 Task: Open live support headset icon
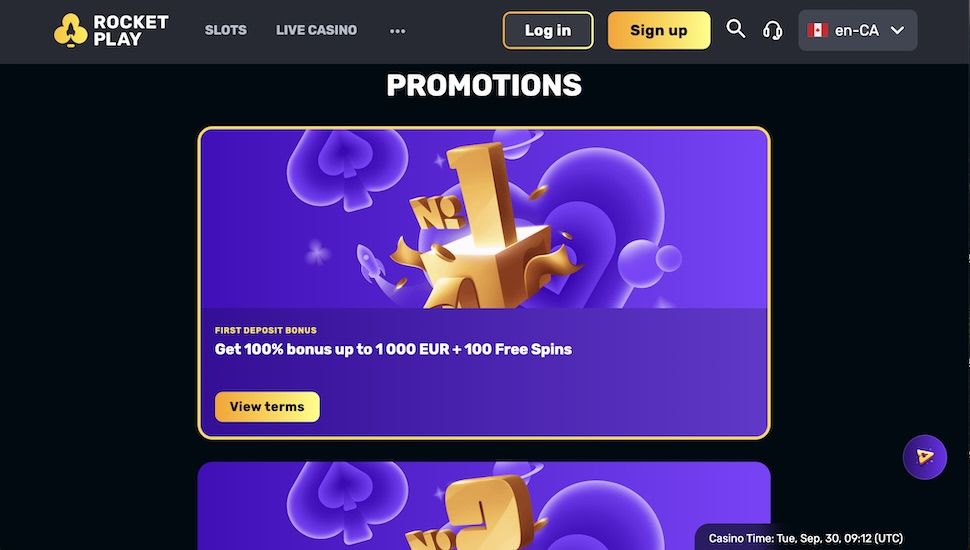772,30
